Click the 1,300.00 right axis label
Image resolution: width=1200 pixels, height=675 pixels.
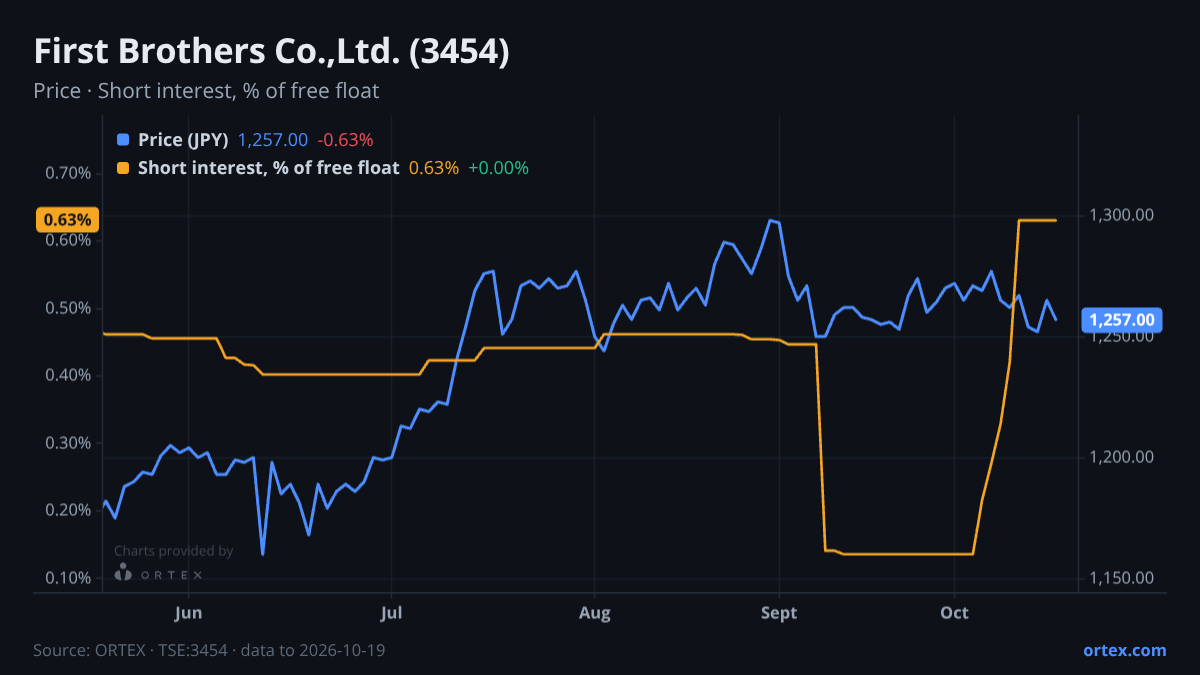[x=1122, y=216]
